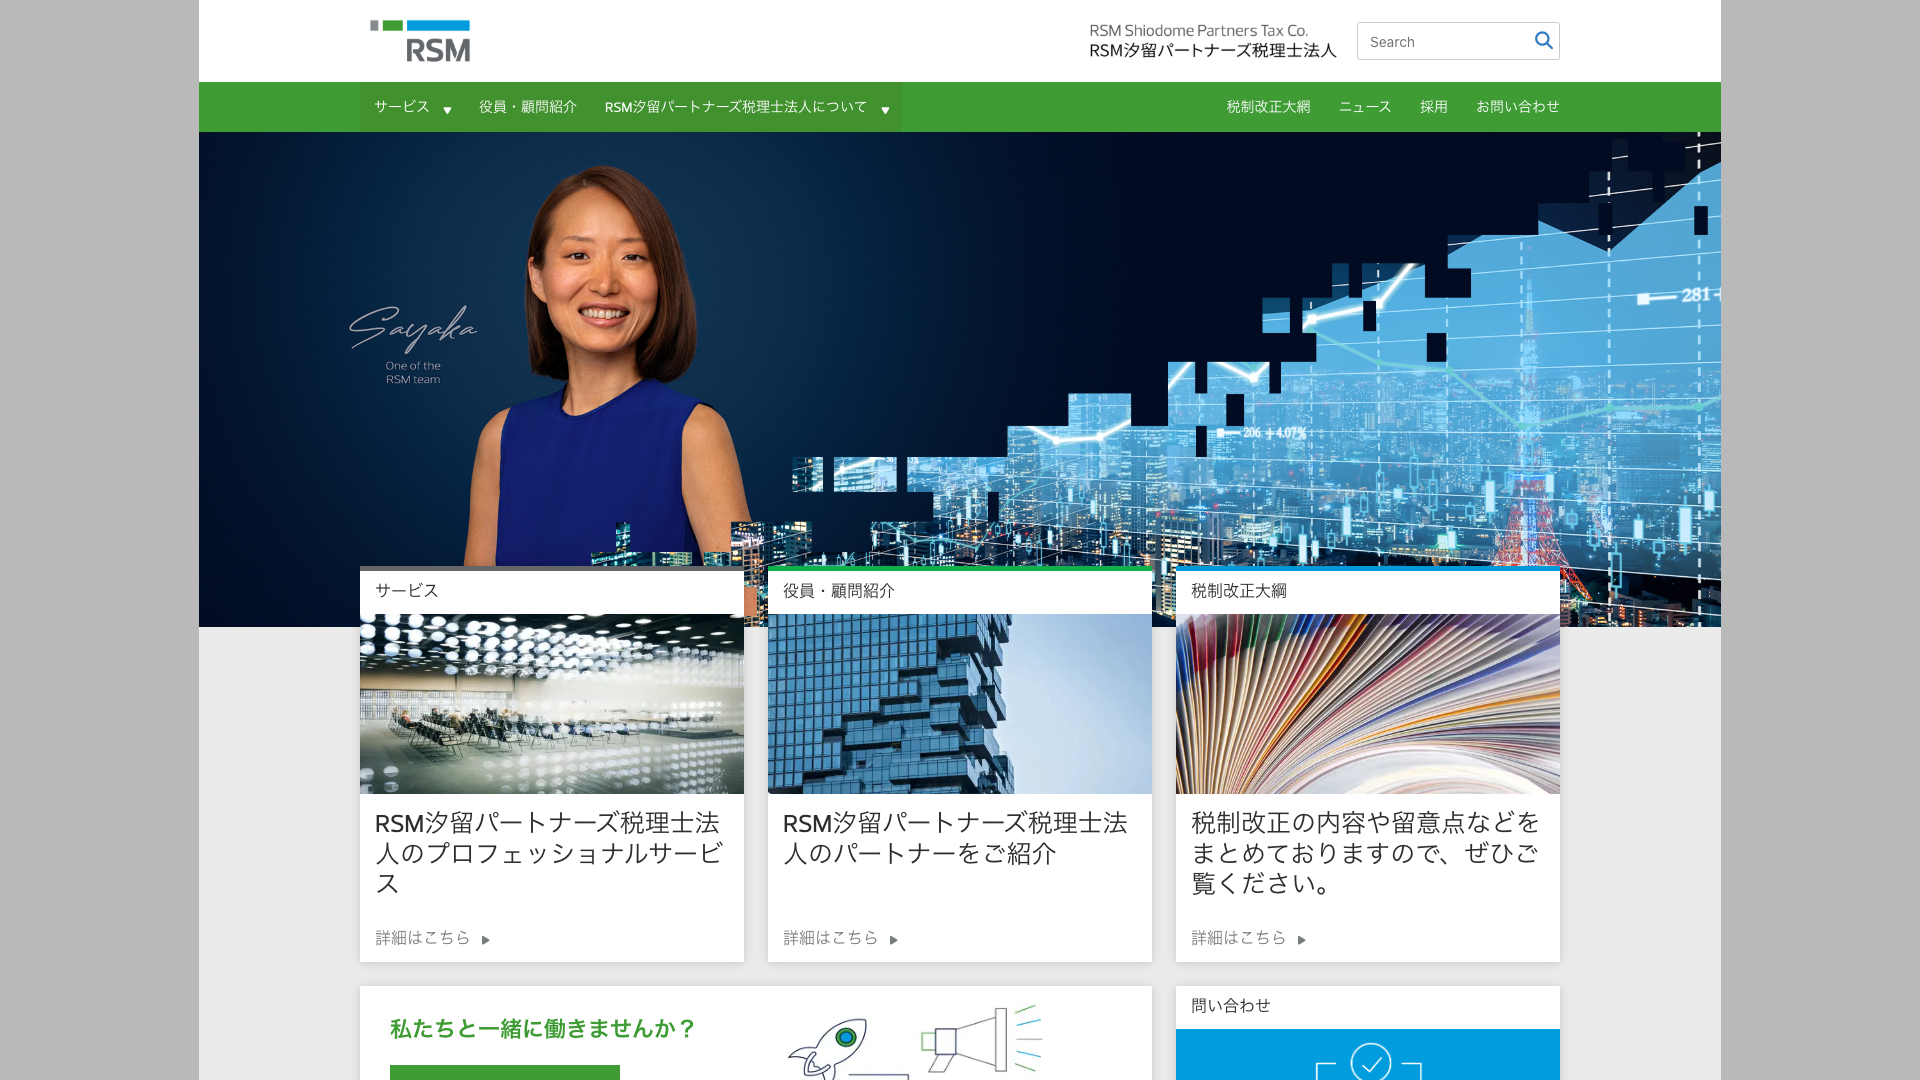Click green button under 私たちと一緒に働きませんか
Image resolution: width=1920 pixels, height=1080 pixels.
505,1072
